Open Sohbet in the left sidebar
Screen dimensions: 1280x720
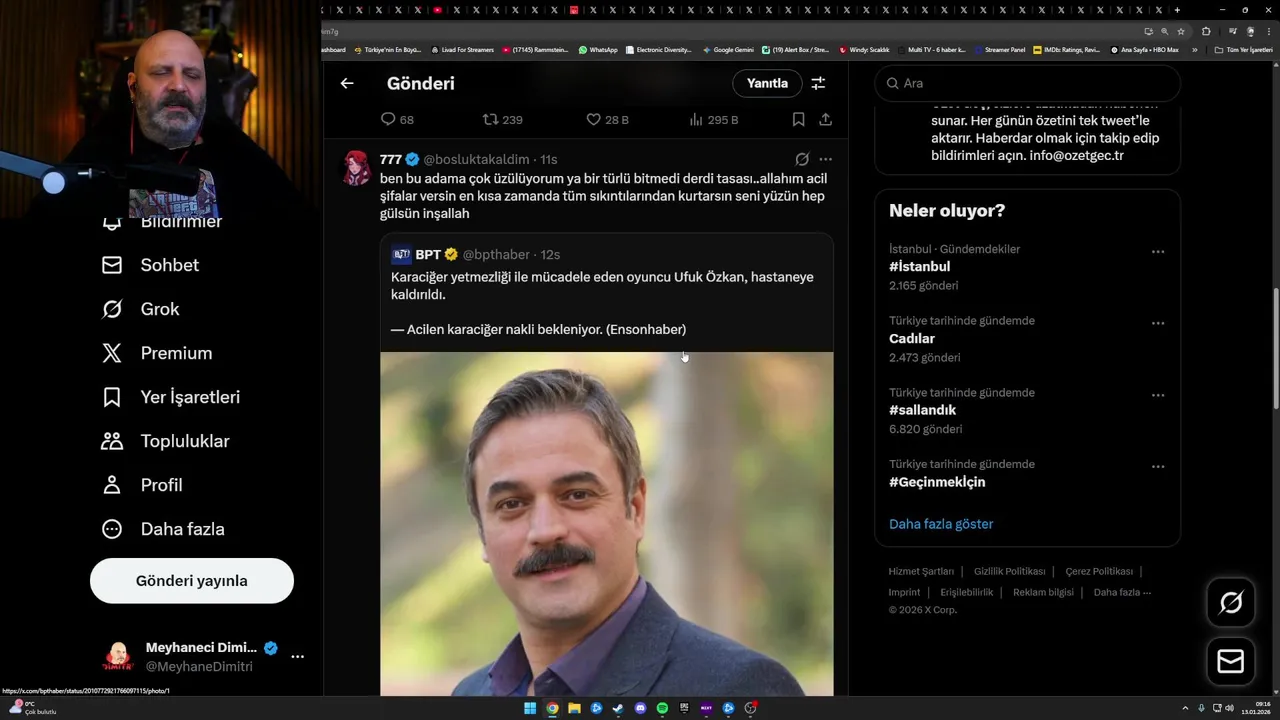coord(150,265)
